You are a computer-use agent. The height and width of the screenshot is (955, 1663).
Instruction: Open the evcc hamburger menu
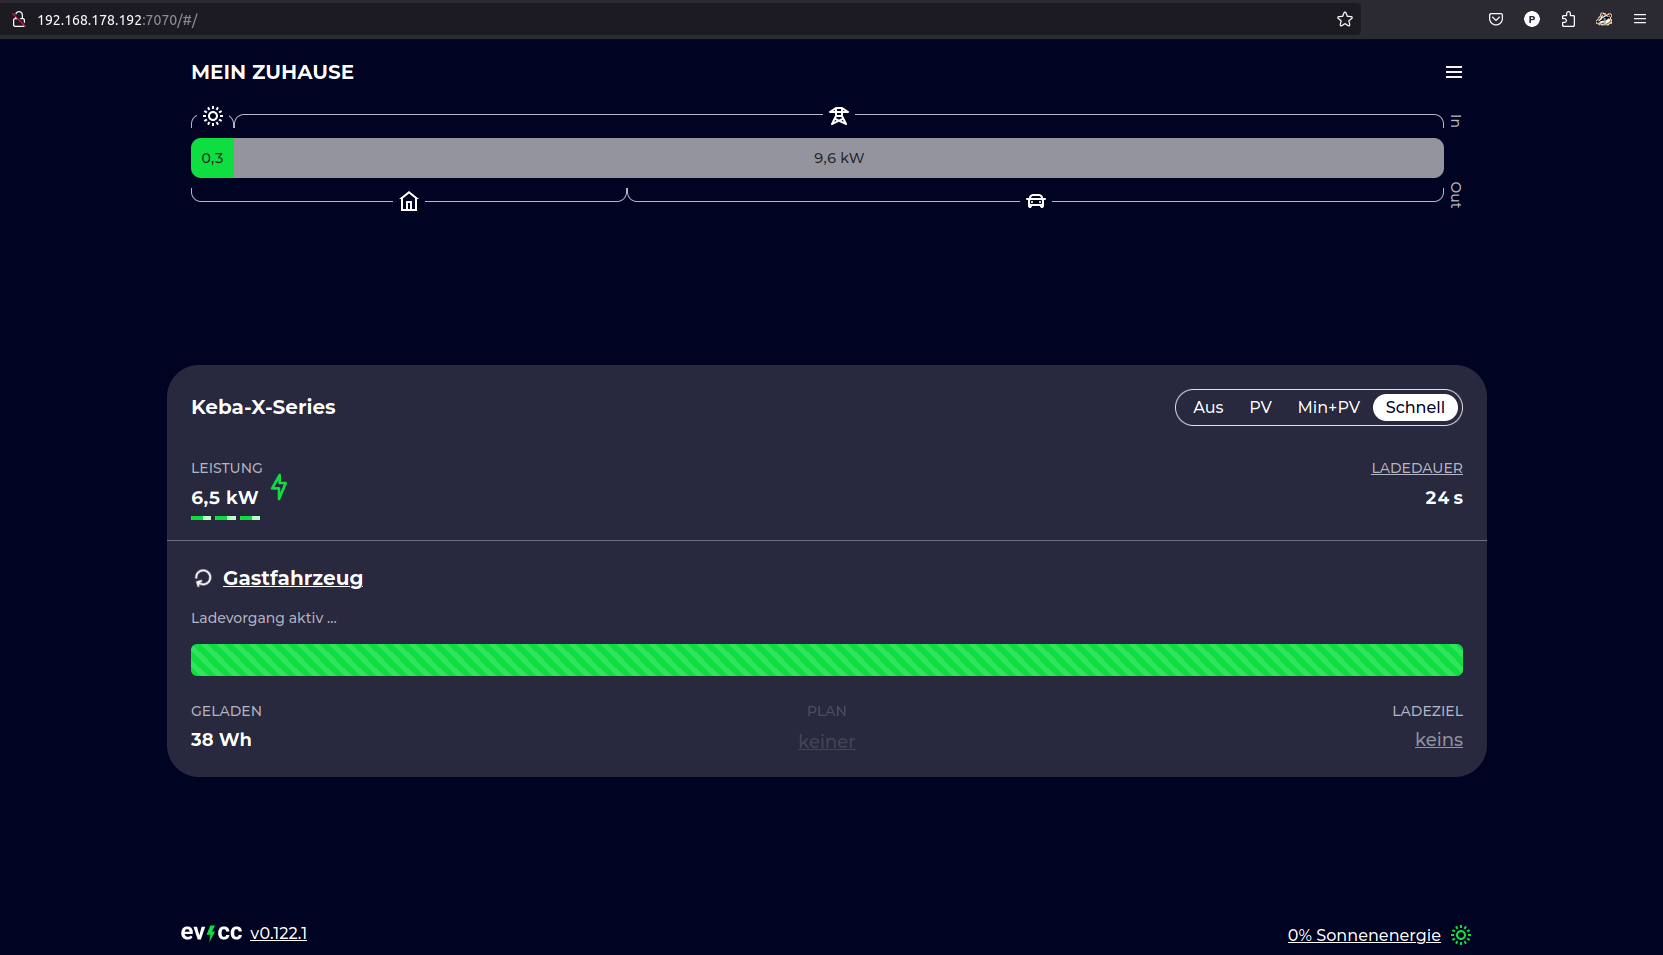[1454, 72]
